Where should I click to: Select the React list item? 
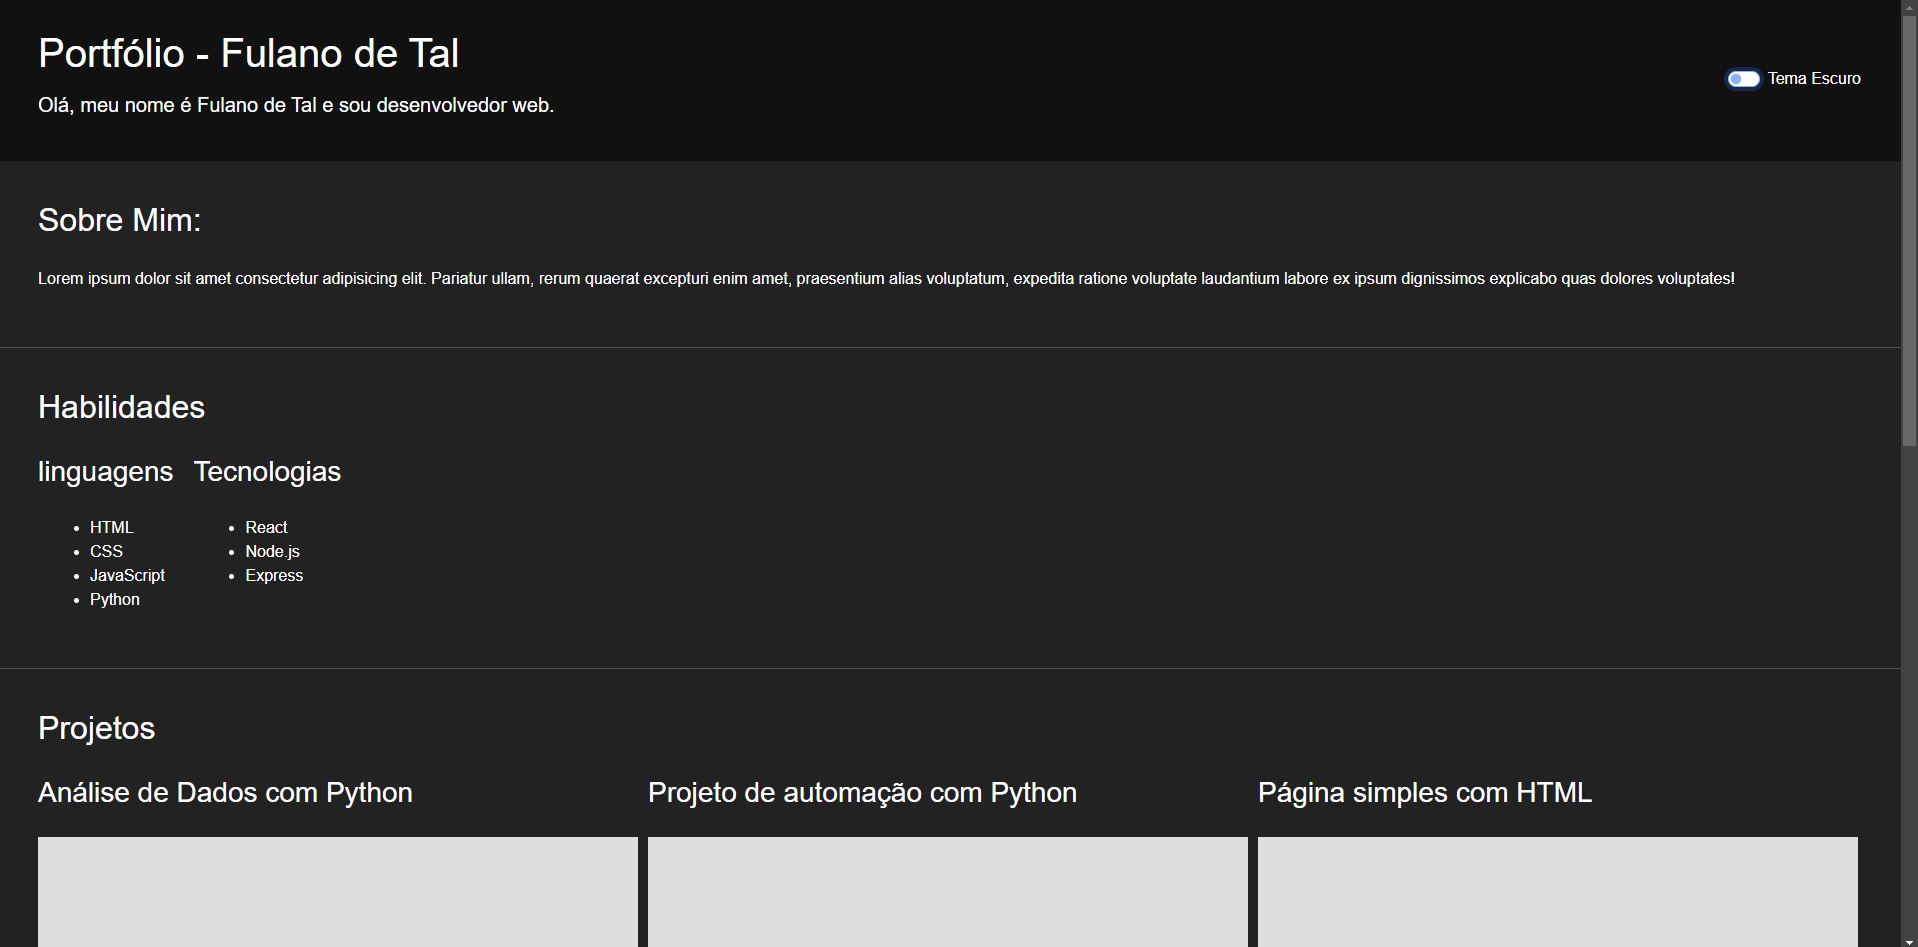pos(266,527)
